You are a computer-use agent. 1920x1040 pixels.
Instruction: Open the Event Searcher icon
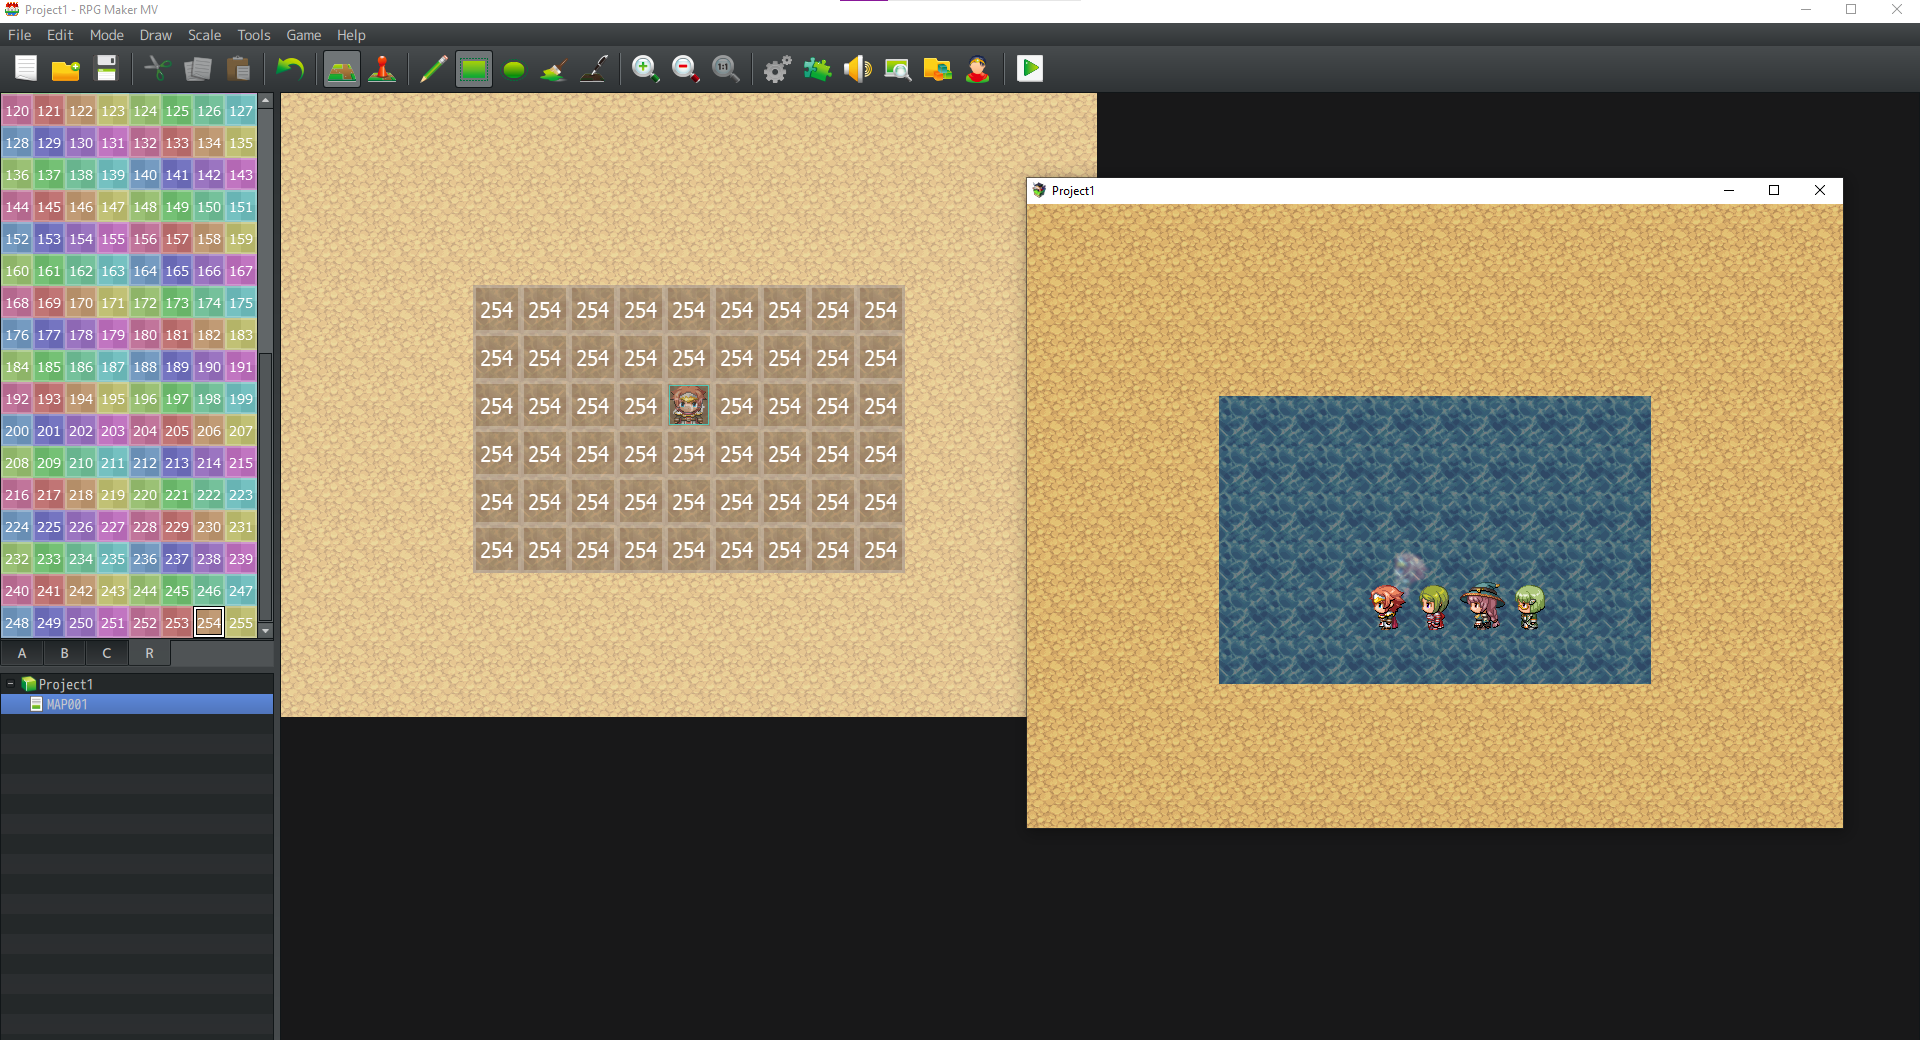pos(898,69)
